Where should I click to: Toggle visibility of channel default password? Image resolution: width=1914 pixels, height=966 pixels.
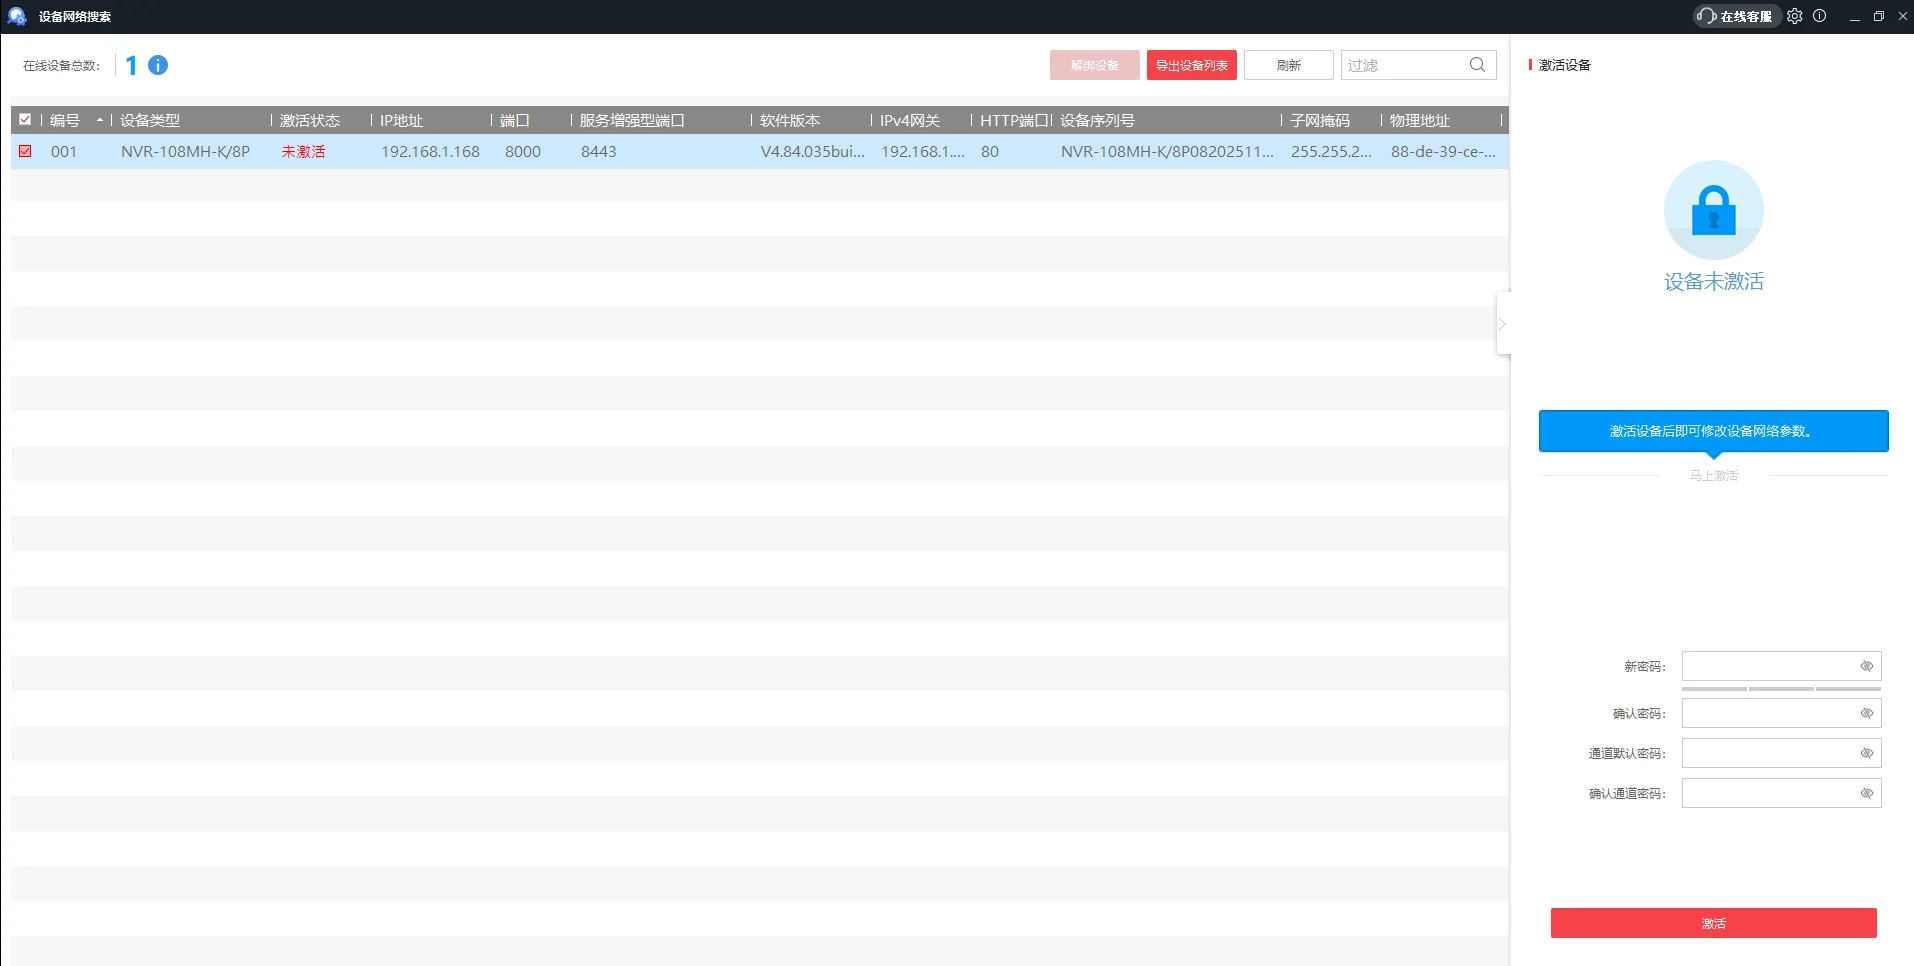1866,753
